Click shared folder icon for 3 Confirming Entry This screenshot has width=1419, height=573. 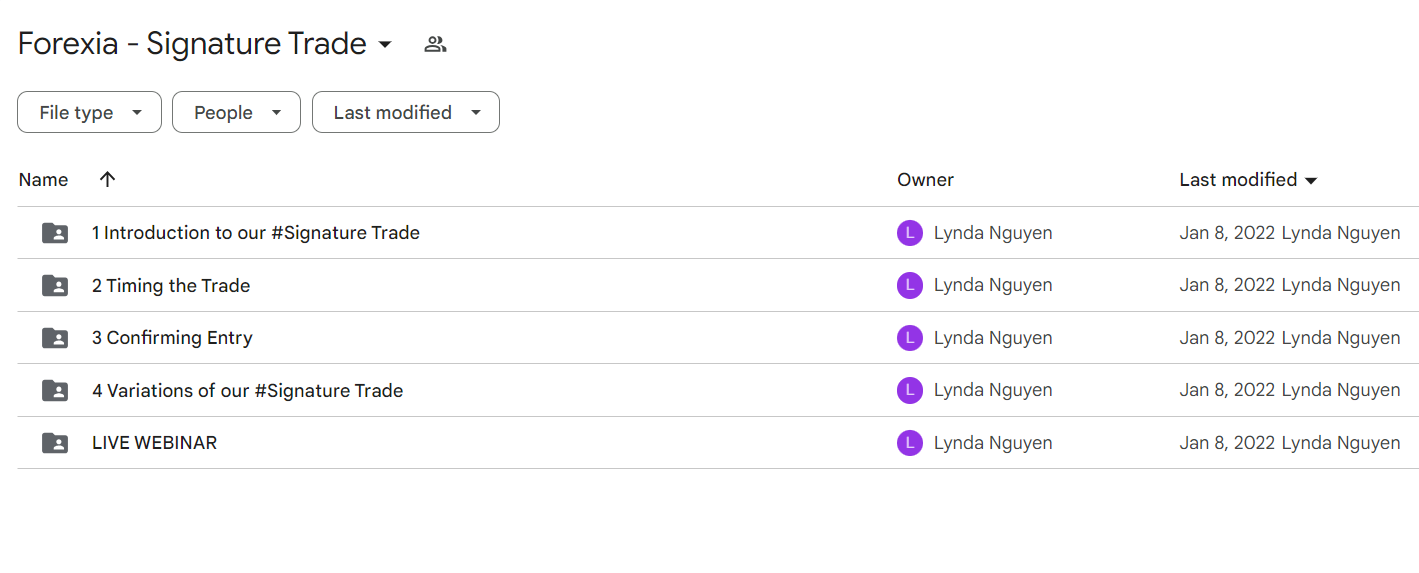(x=55, y=338)
